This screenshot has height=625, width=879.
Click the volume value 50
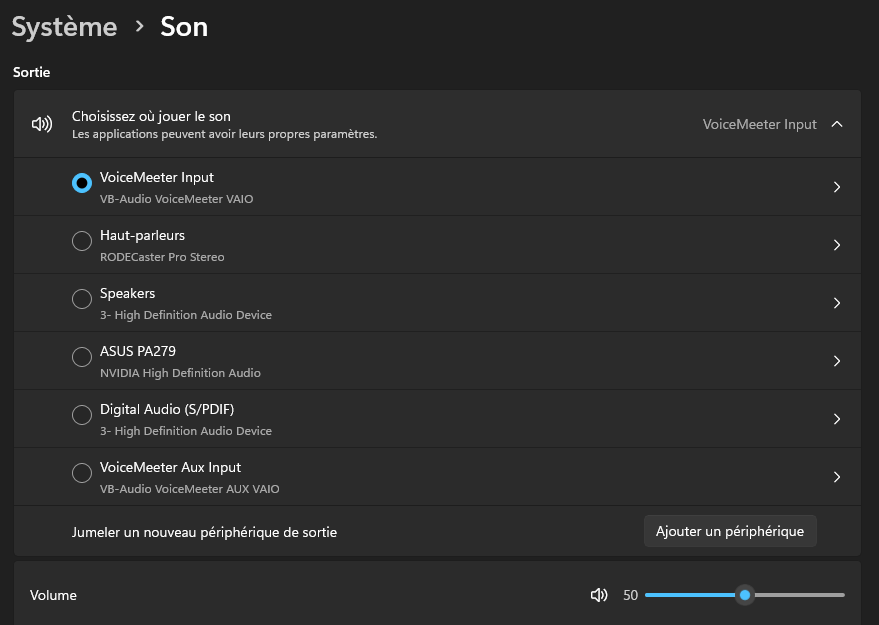tap(631, 595)
